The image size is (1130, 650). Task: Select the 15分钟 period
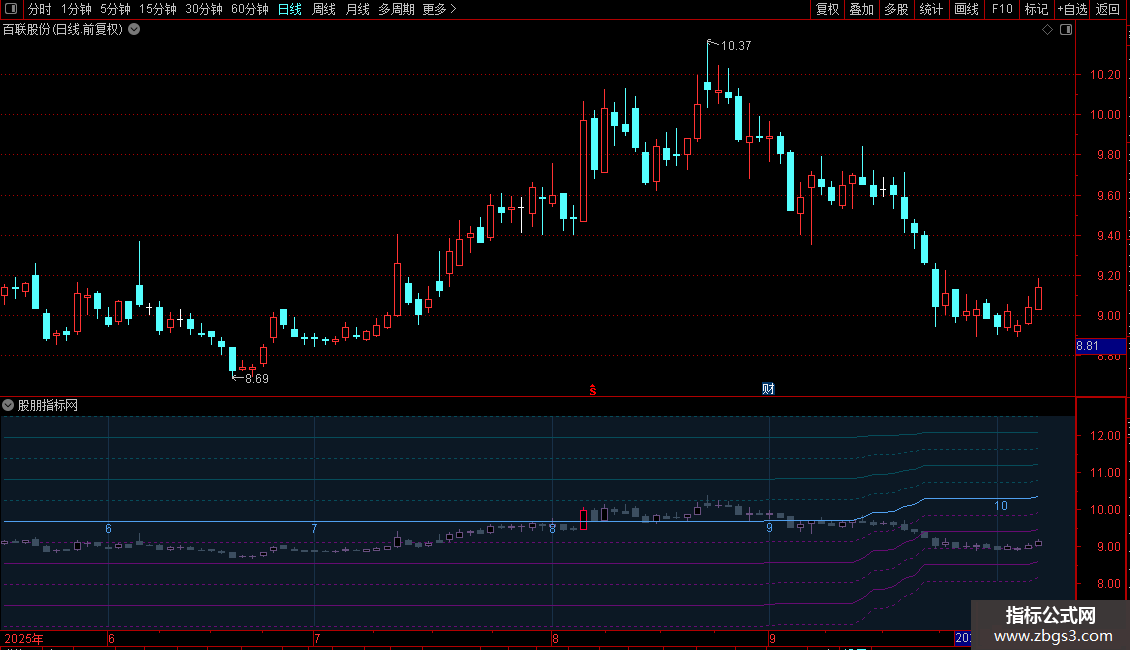(157, 9)
